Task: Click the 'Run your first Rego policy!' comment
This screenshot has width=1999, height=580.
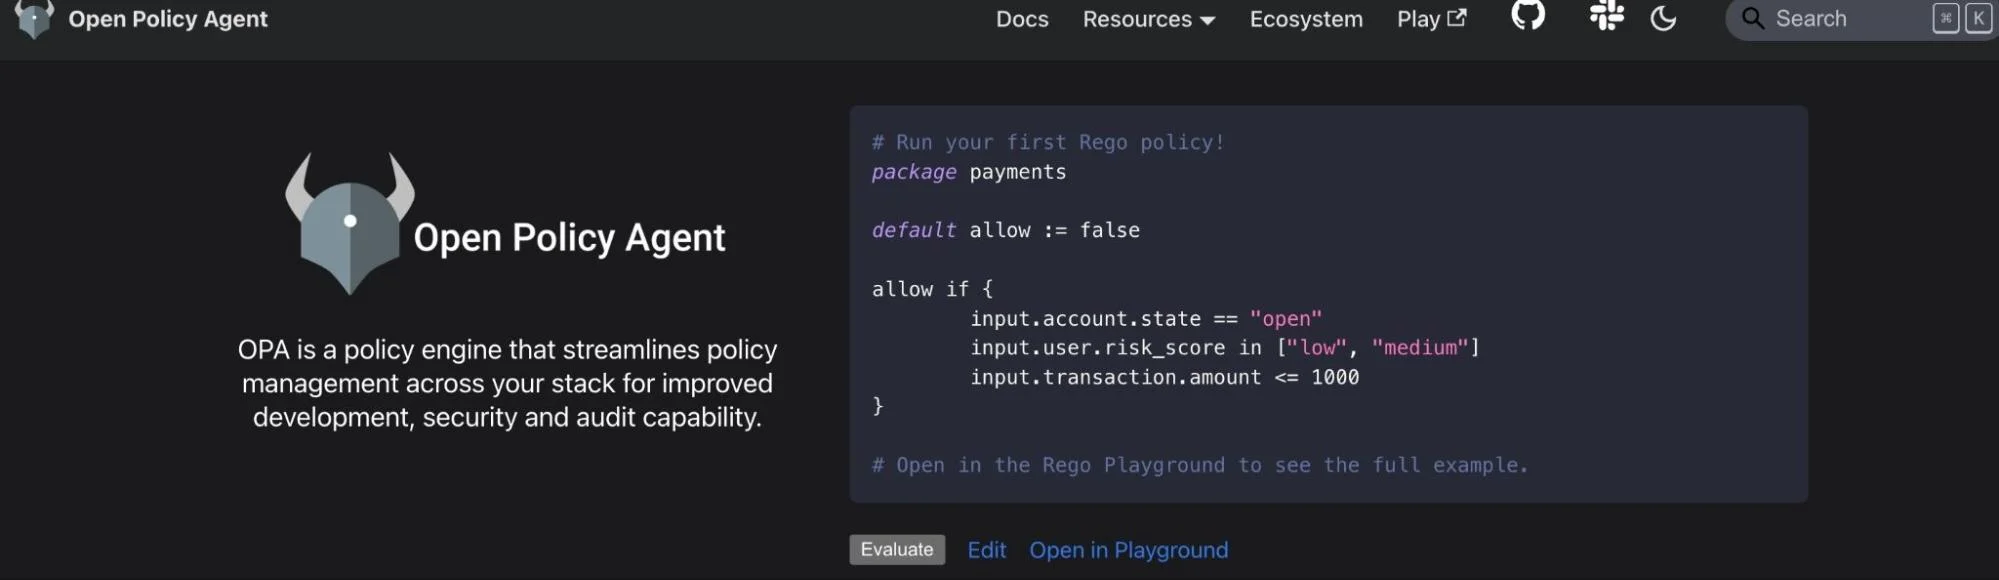Action: click(1048, 142)
